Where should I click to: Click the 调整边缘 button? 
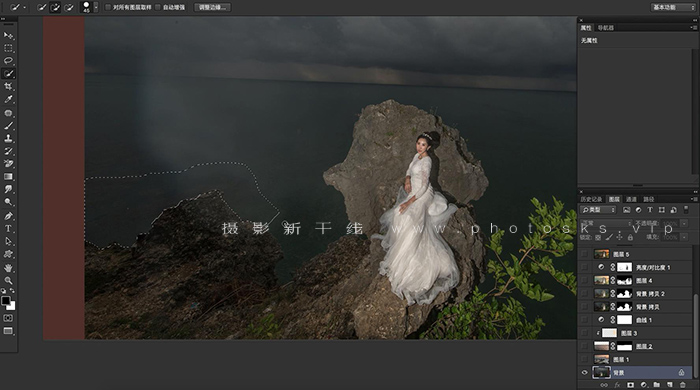click(212, 7)
